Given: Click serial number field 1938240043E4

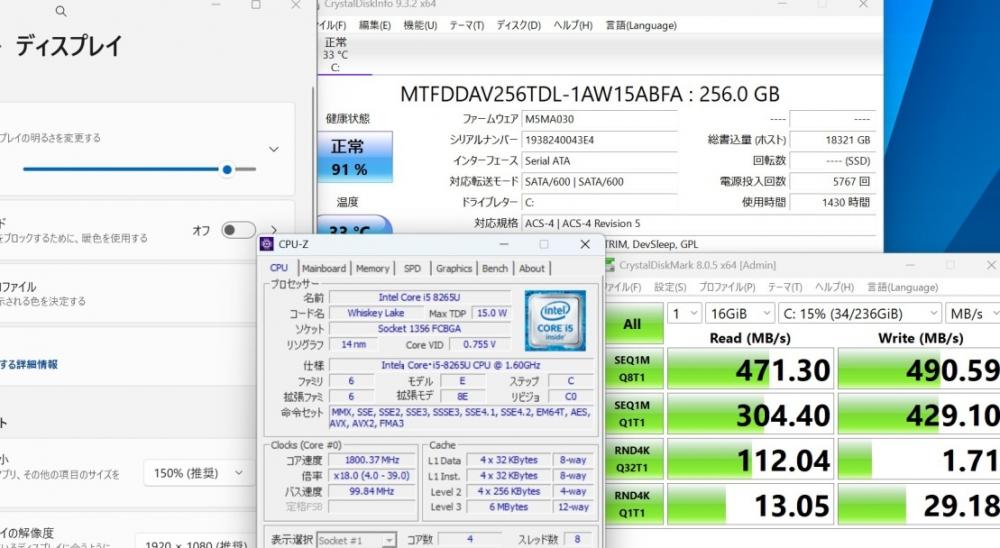Looking at the screenshot, I should coord(599,140).
